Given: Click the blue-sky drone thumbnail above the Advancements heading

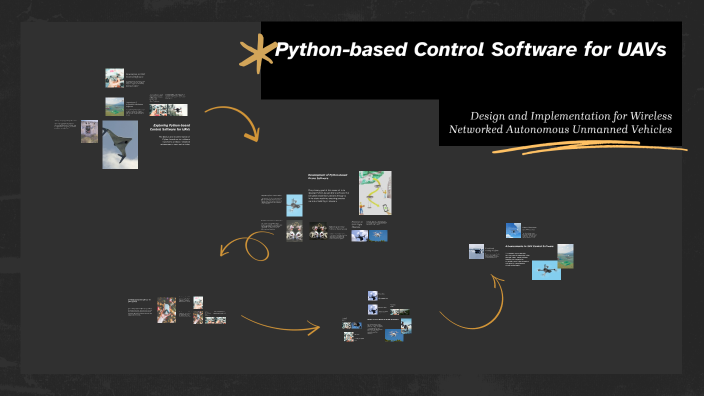Looking at the screenshot, I should click(x=513, y=230).
